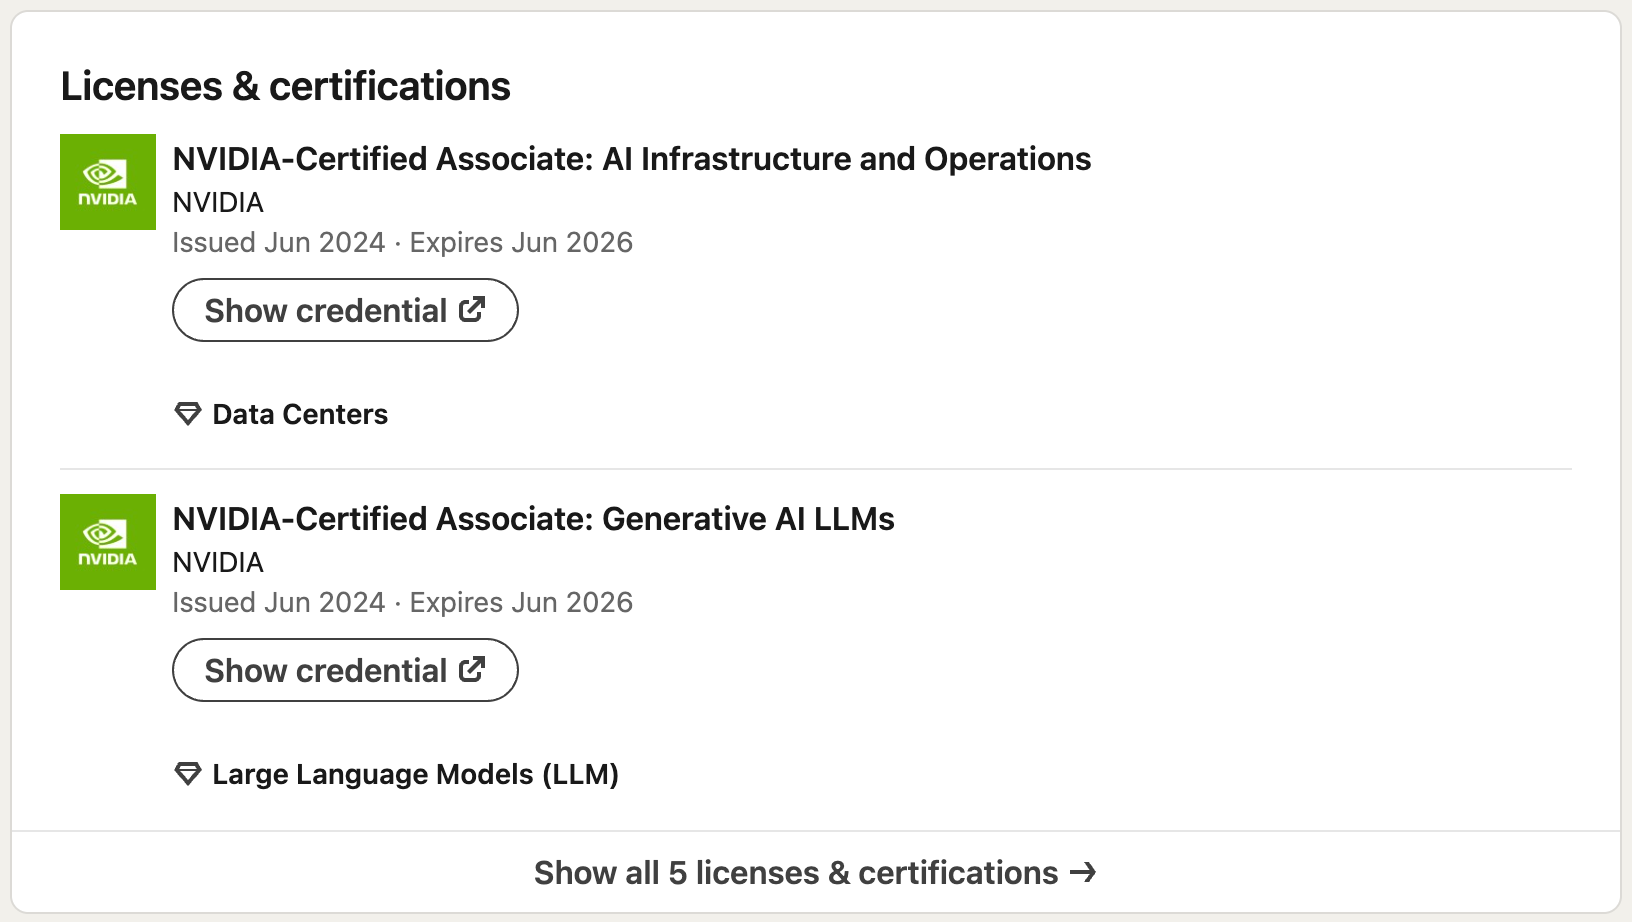Open NVIDIA-Certified Associate: Generative AI LLMs title

coord(534,519)
